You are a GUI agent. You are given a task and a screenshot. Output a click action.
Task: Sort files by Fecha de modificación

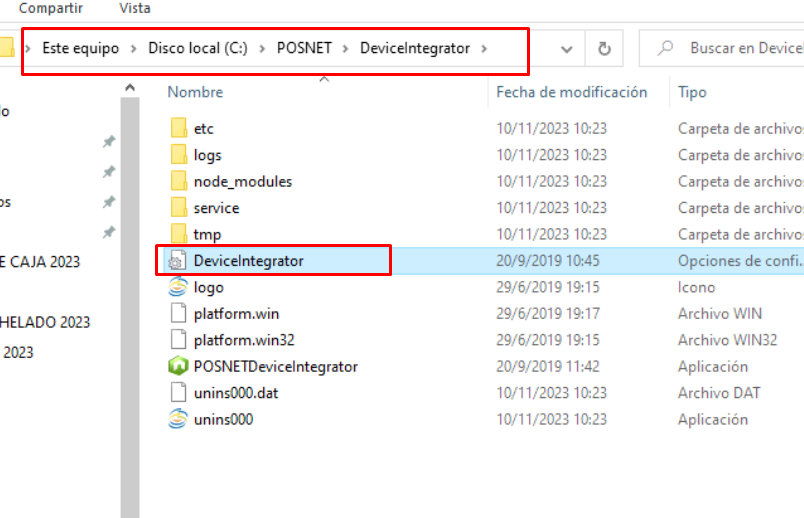[x=571, y=92]
